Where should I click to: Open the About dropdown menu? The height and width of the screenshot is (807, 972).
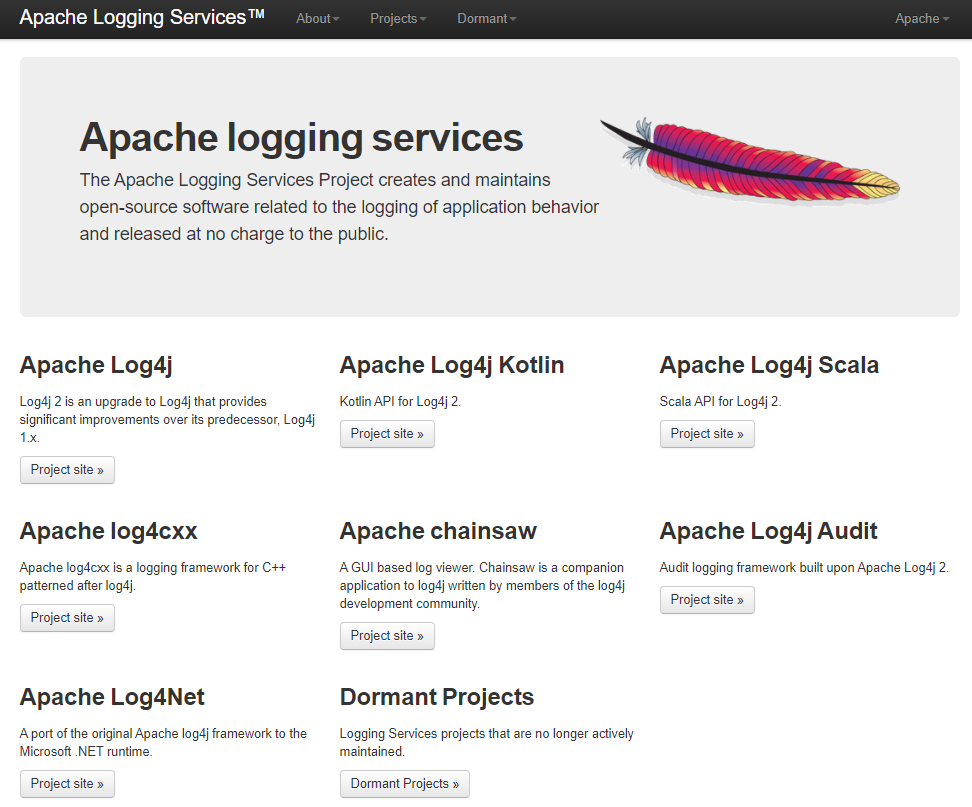[x=317, y=19]
